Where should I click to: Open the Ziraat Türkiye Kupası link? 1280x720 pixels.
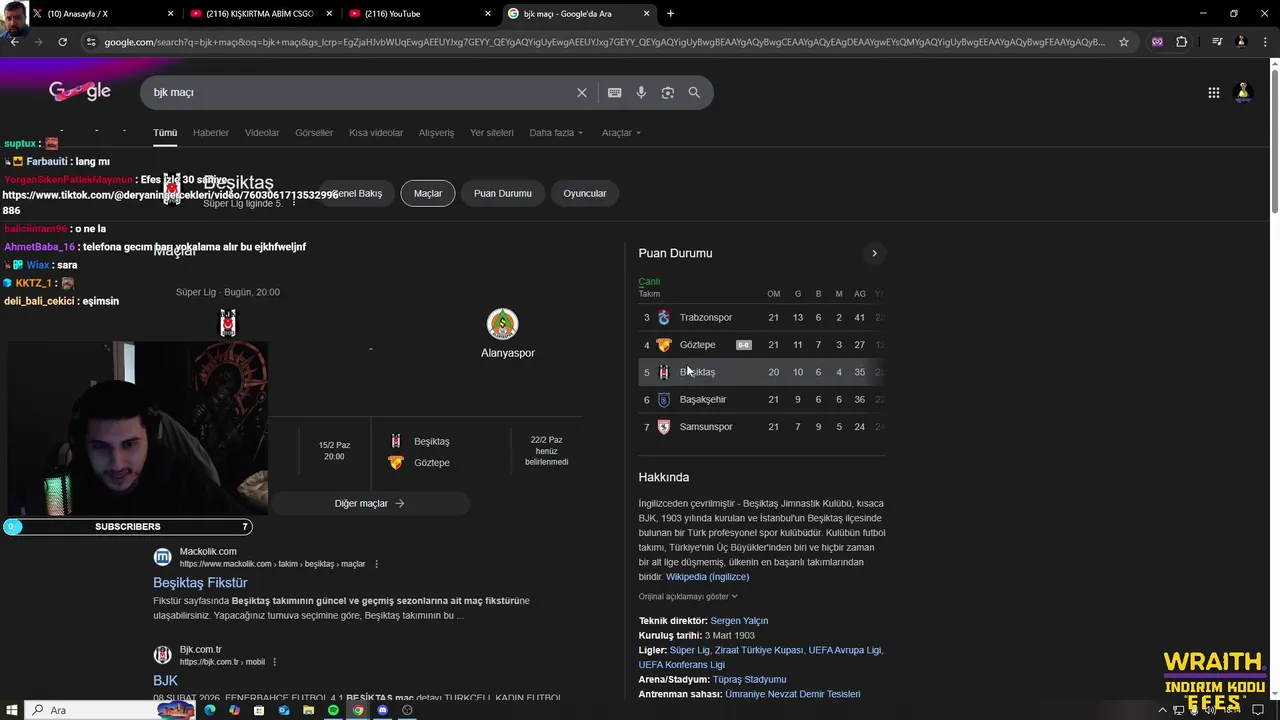[759, 650]
